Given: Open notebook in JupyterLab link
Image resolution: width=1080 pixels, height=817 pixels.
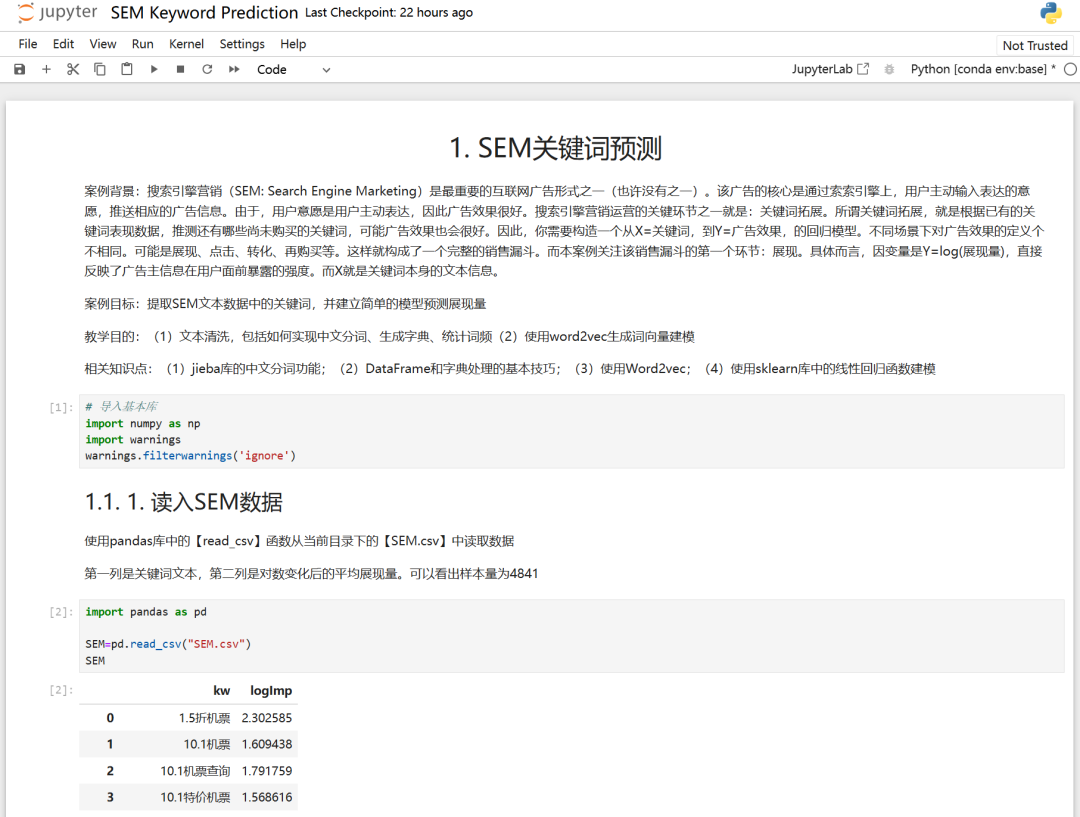Looking at the screenshot, I should (x=830, y=69).
